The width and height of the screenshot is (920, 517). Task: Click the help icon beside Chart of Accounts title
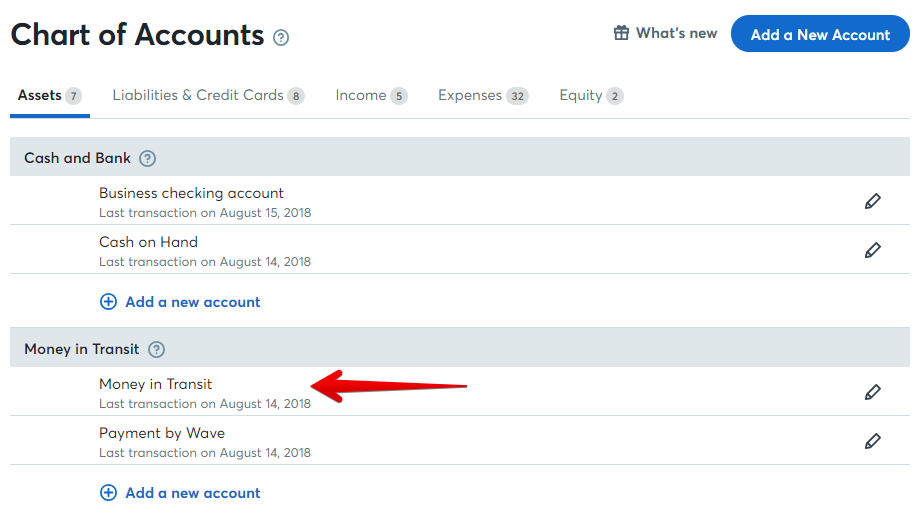(x=281, y=38)
